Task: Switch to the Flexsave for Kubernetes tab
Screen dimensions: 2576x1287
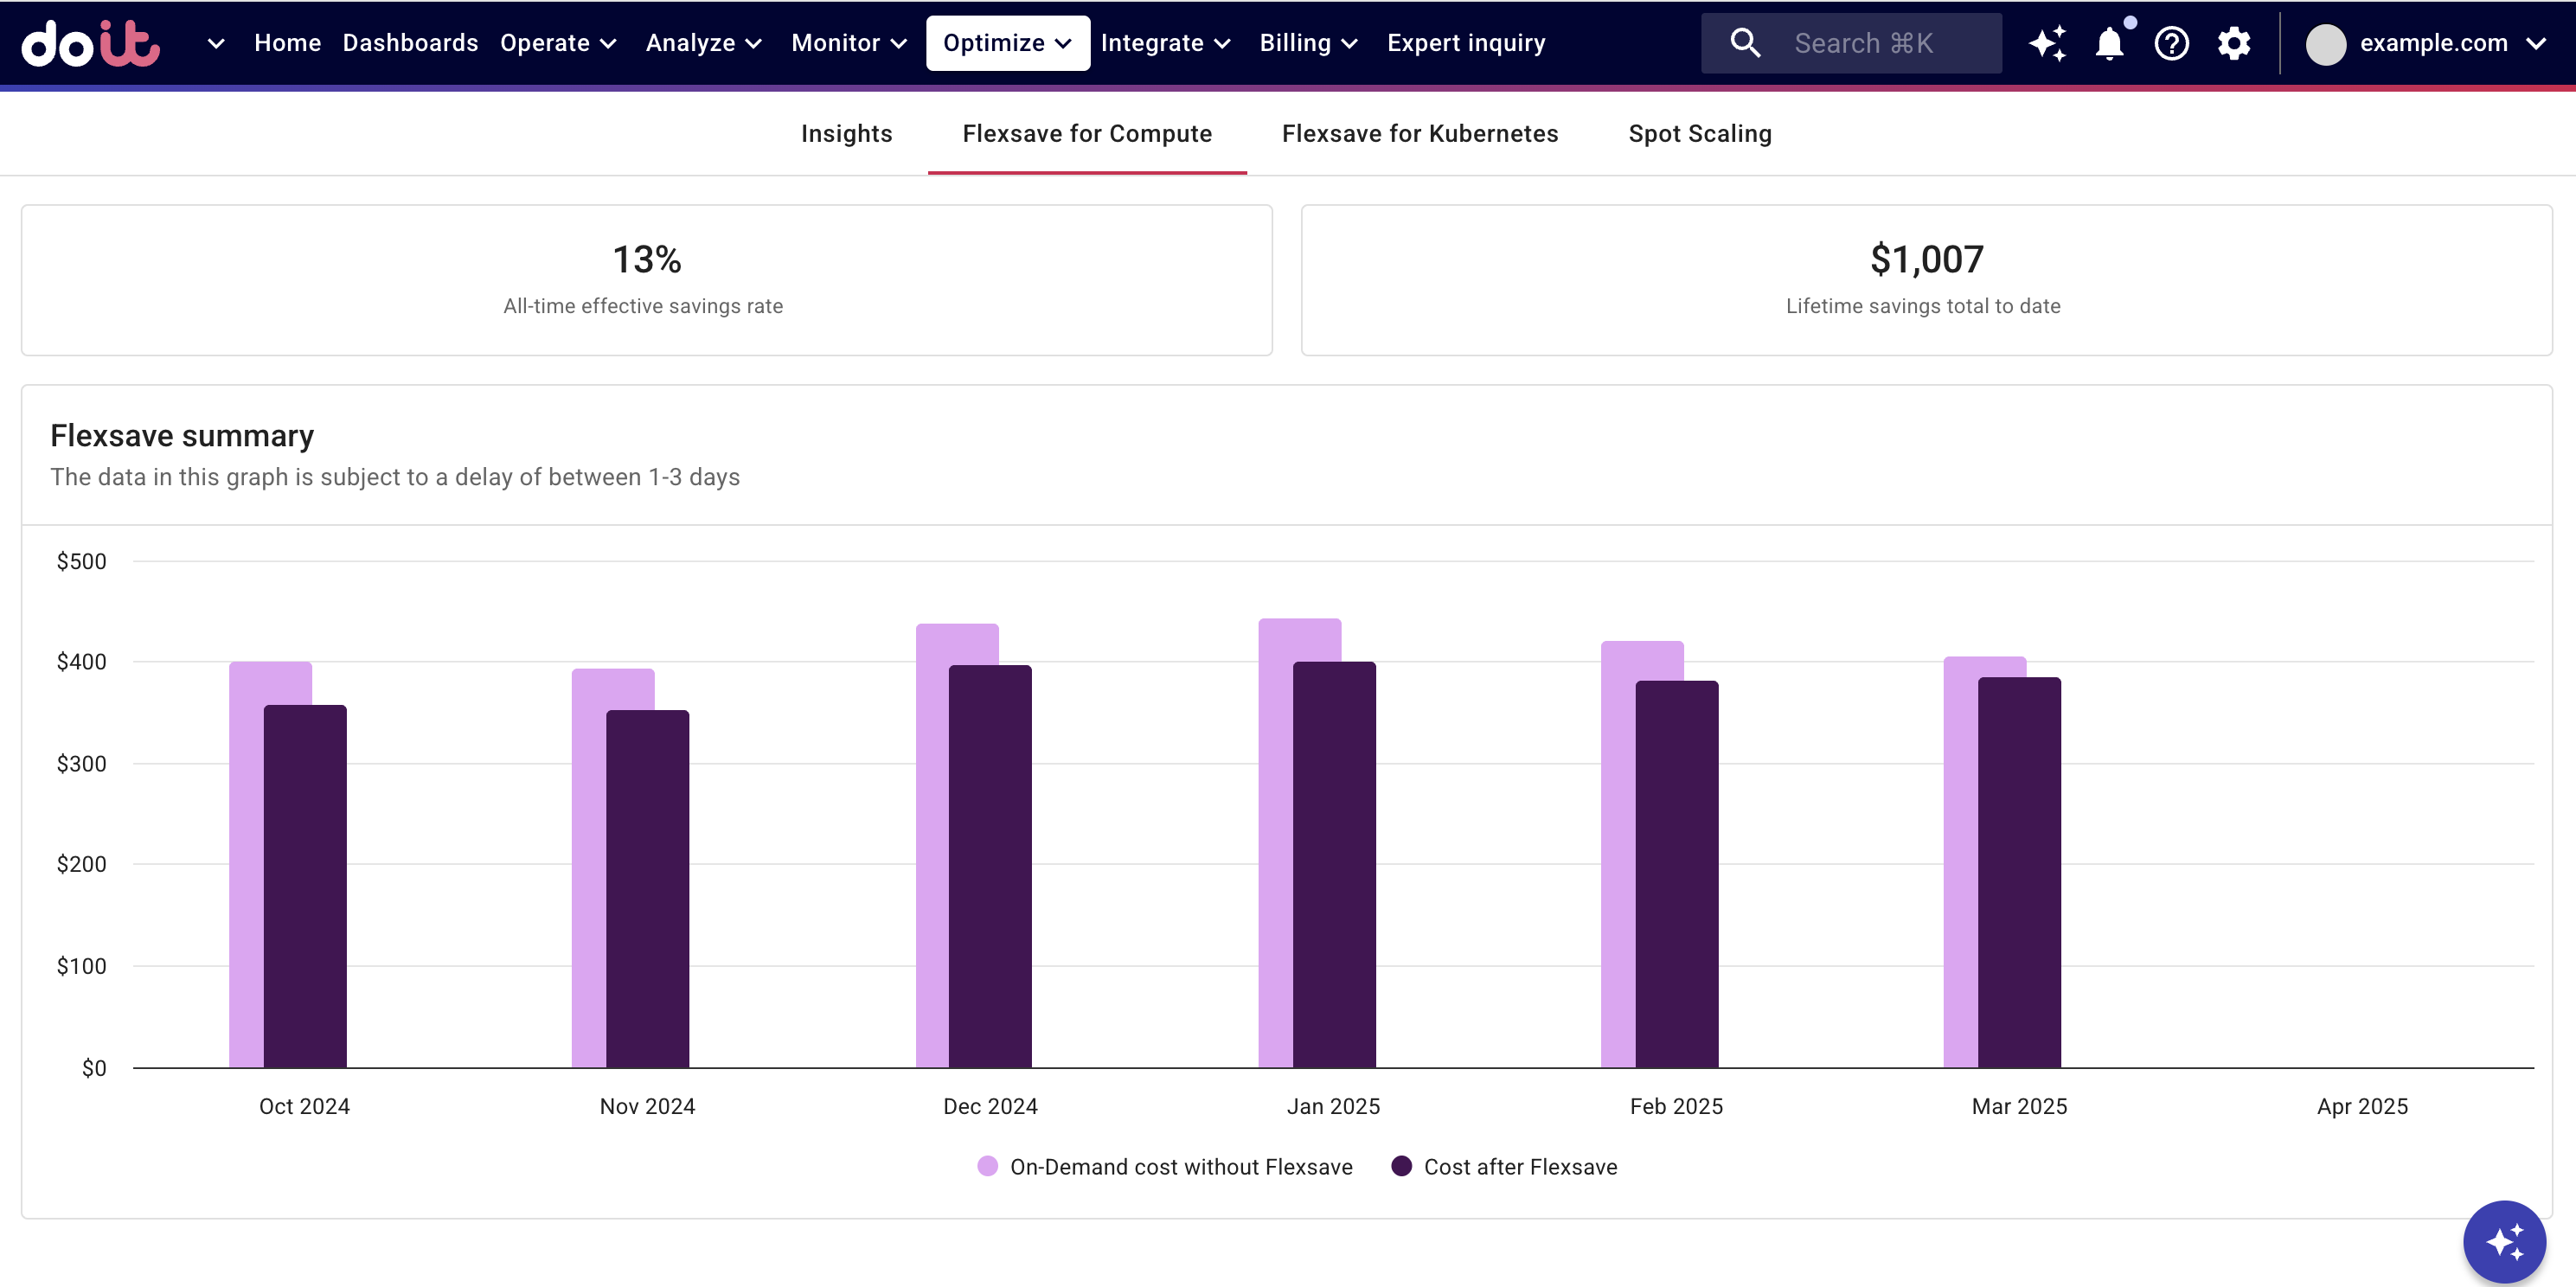Action: coord(1420,133)
